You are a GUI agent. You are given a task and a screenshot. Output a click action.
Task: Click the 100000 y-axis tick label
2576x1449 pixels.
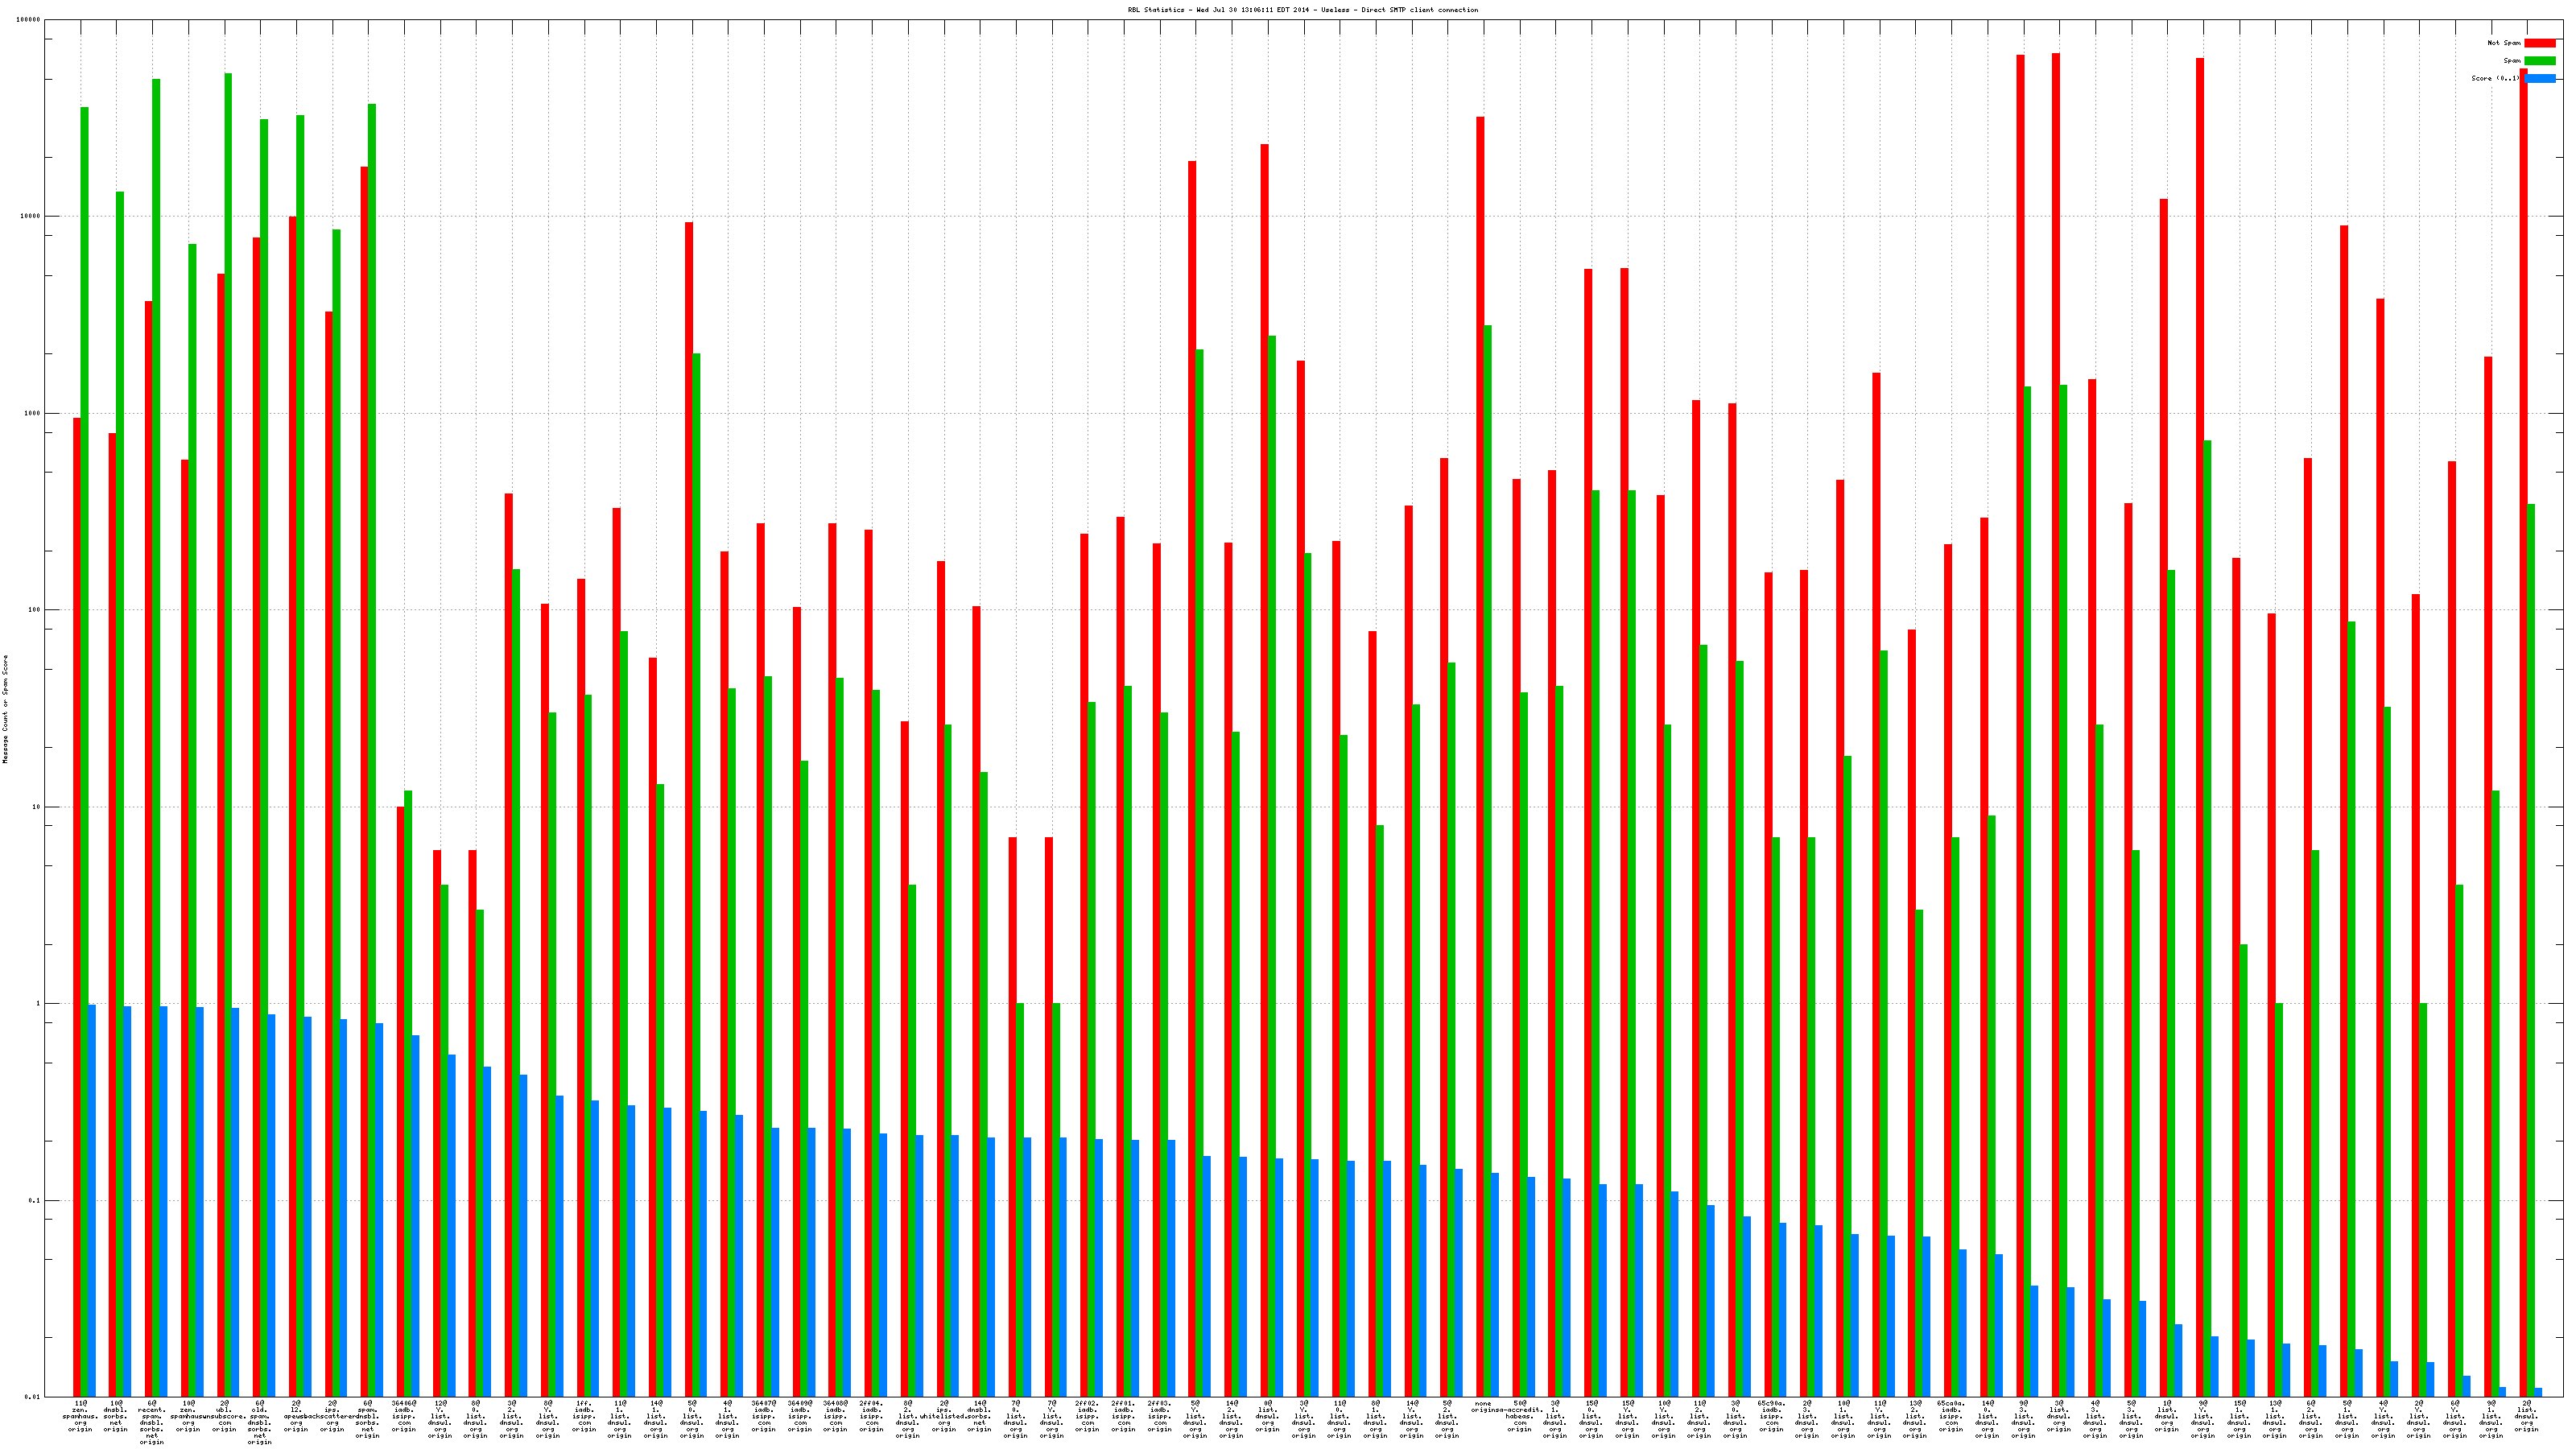[x=29, y=20]
